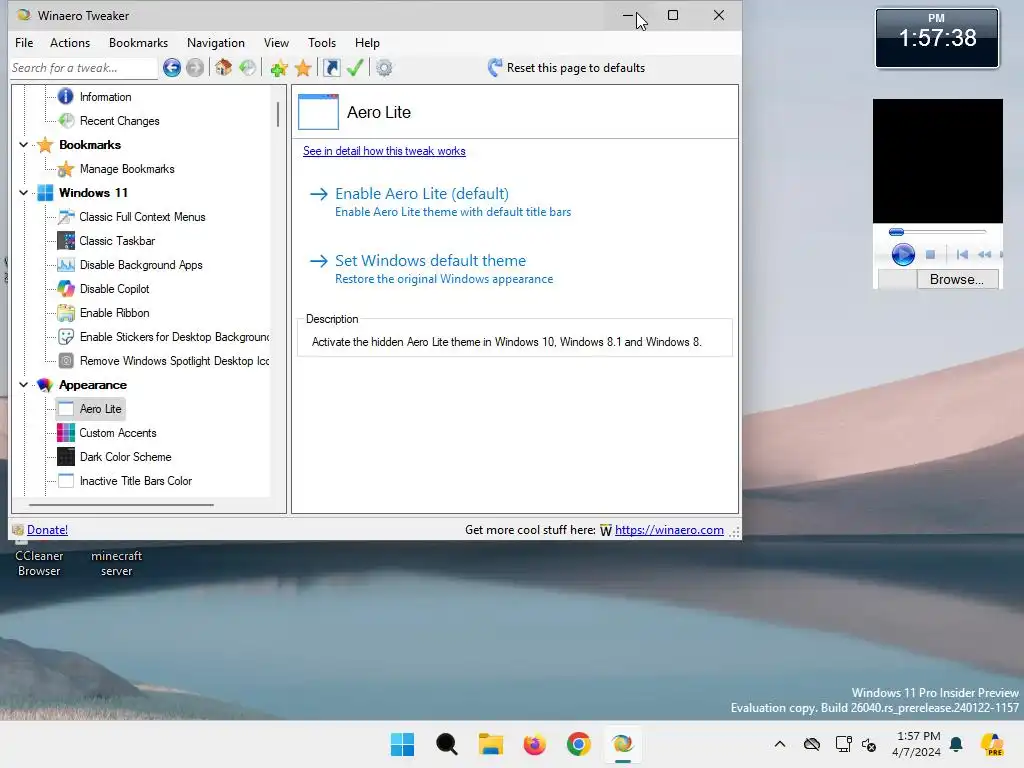Select Recent Changes tree item
This screenshot has height=768, width=1024.
120,121
